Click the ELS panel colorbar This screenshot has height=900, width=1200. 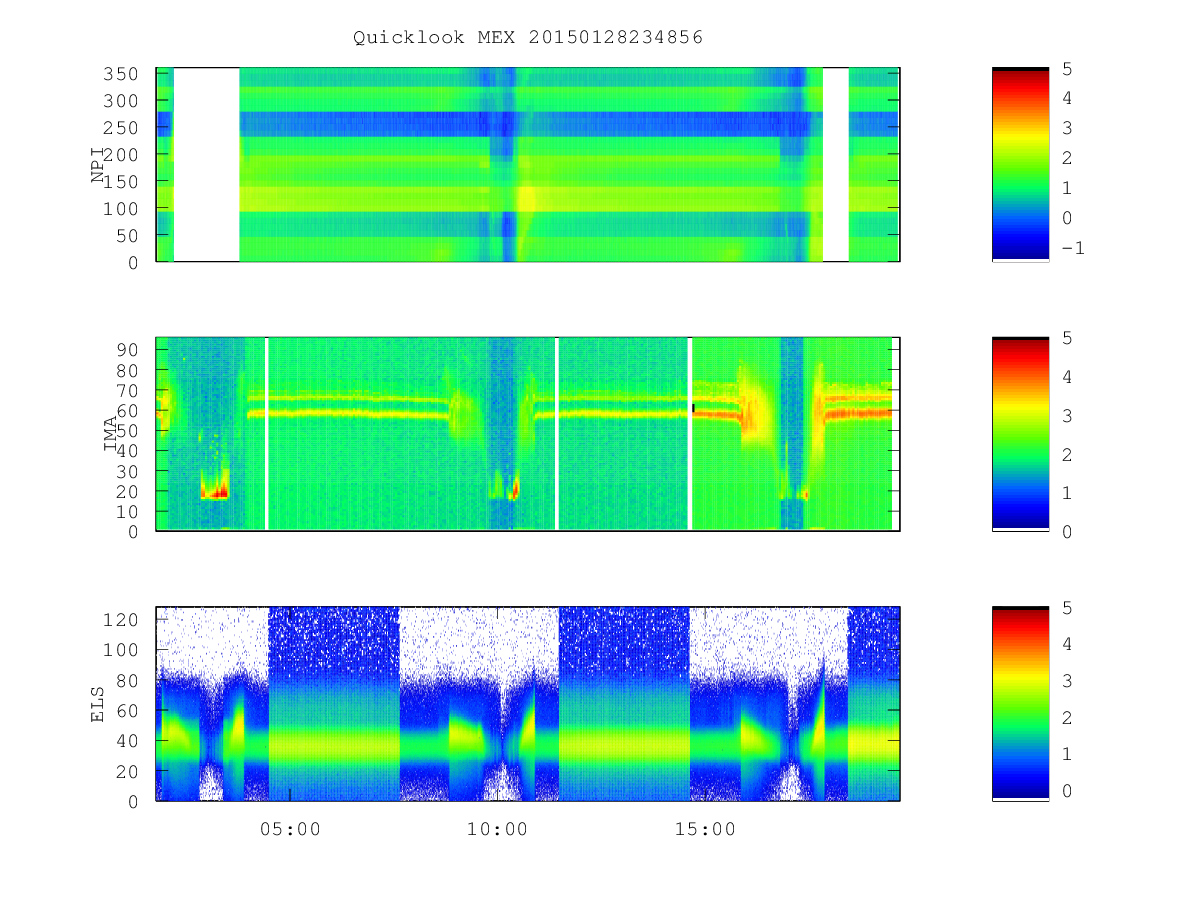[x=1020, y=703]
